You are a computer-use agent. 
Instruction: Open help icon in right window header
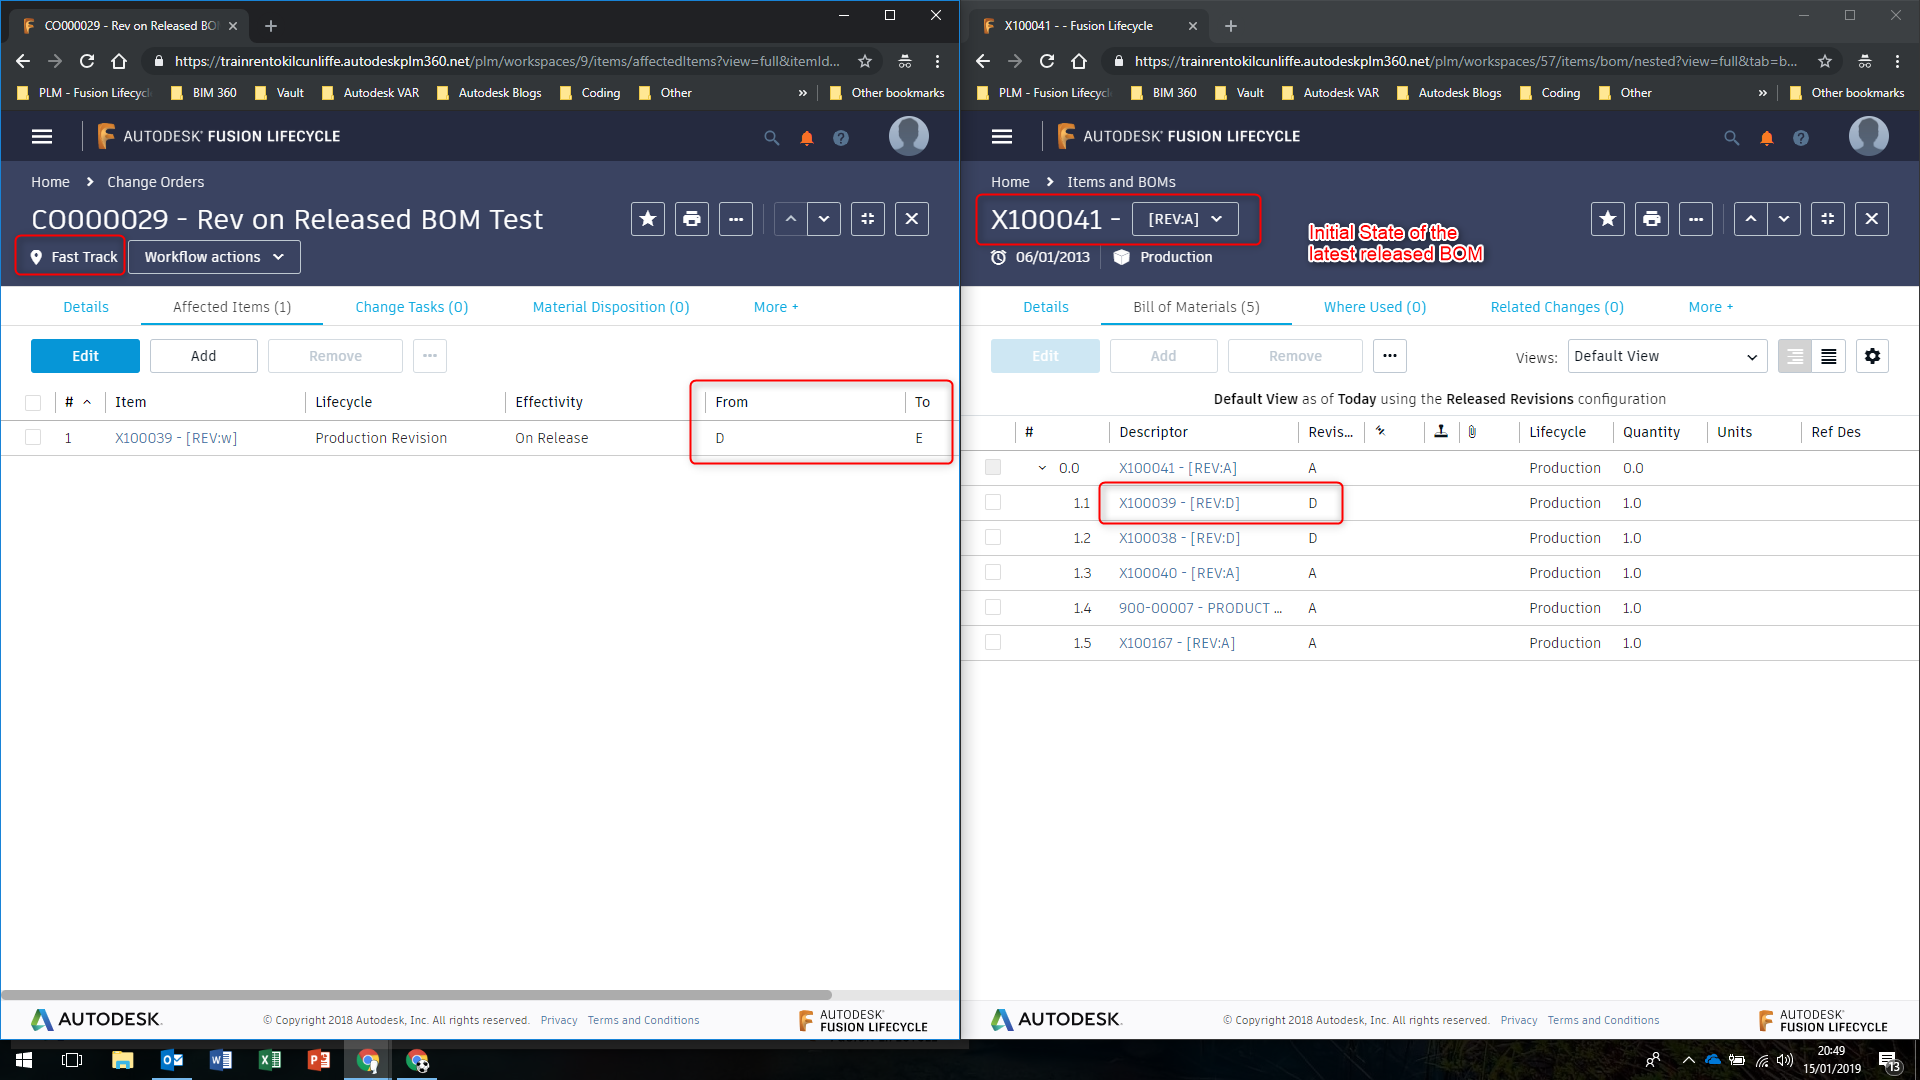(1801, 138)
